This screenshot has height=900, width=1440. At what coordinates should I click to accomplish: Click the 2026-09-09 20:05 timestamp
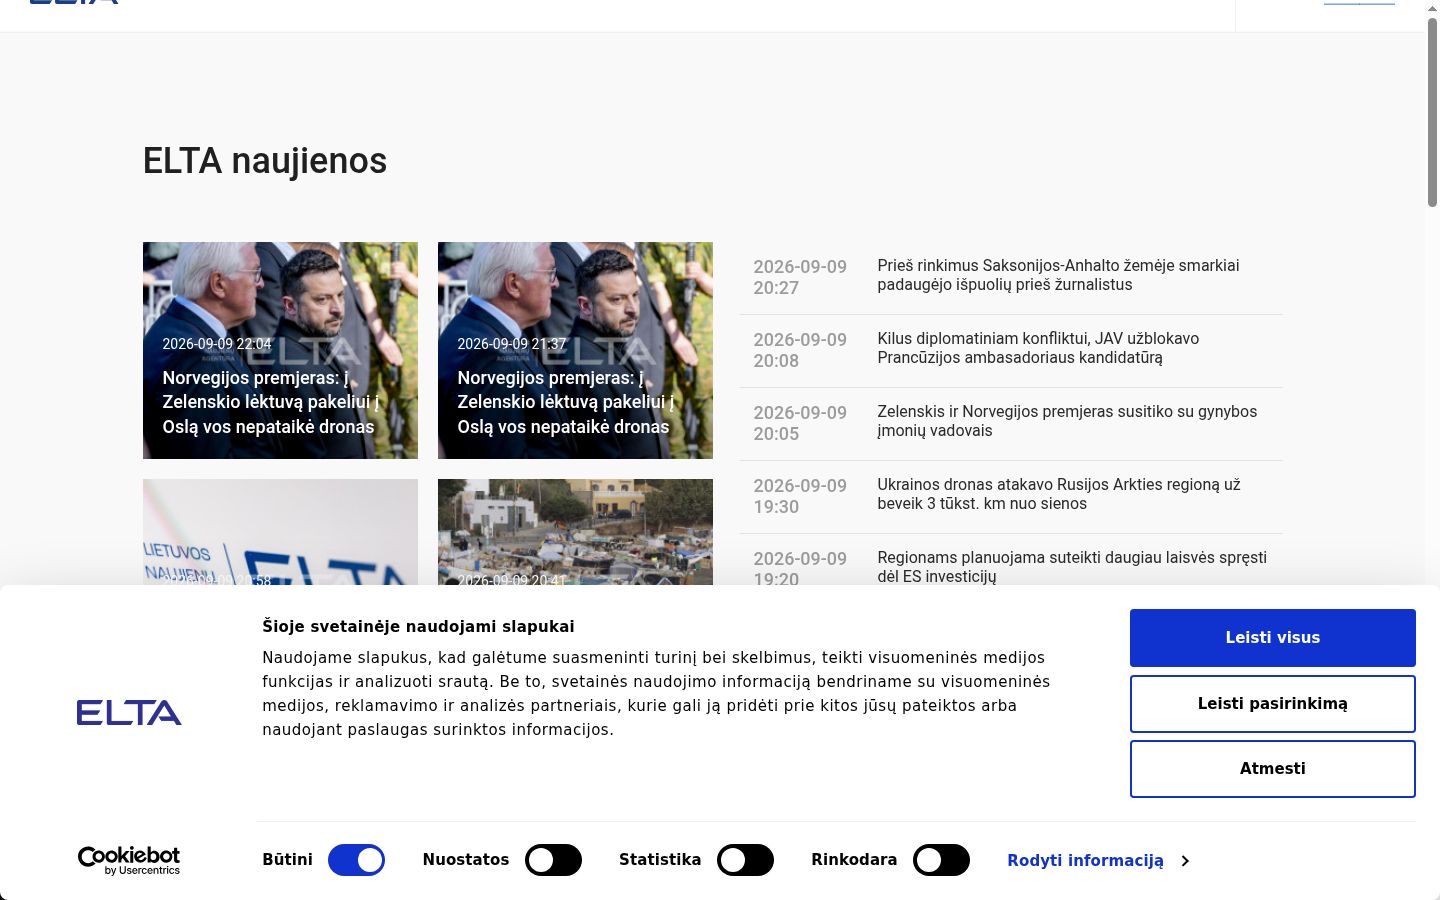click(800, 423)
